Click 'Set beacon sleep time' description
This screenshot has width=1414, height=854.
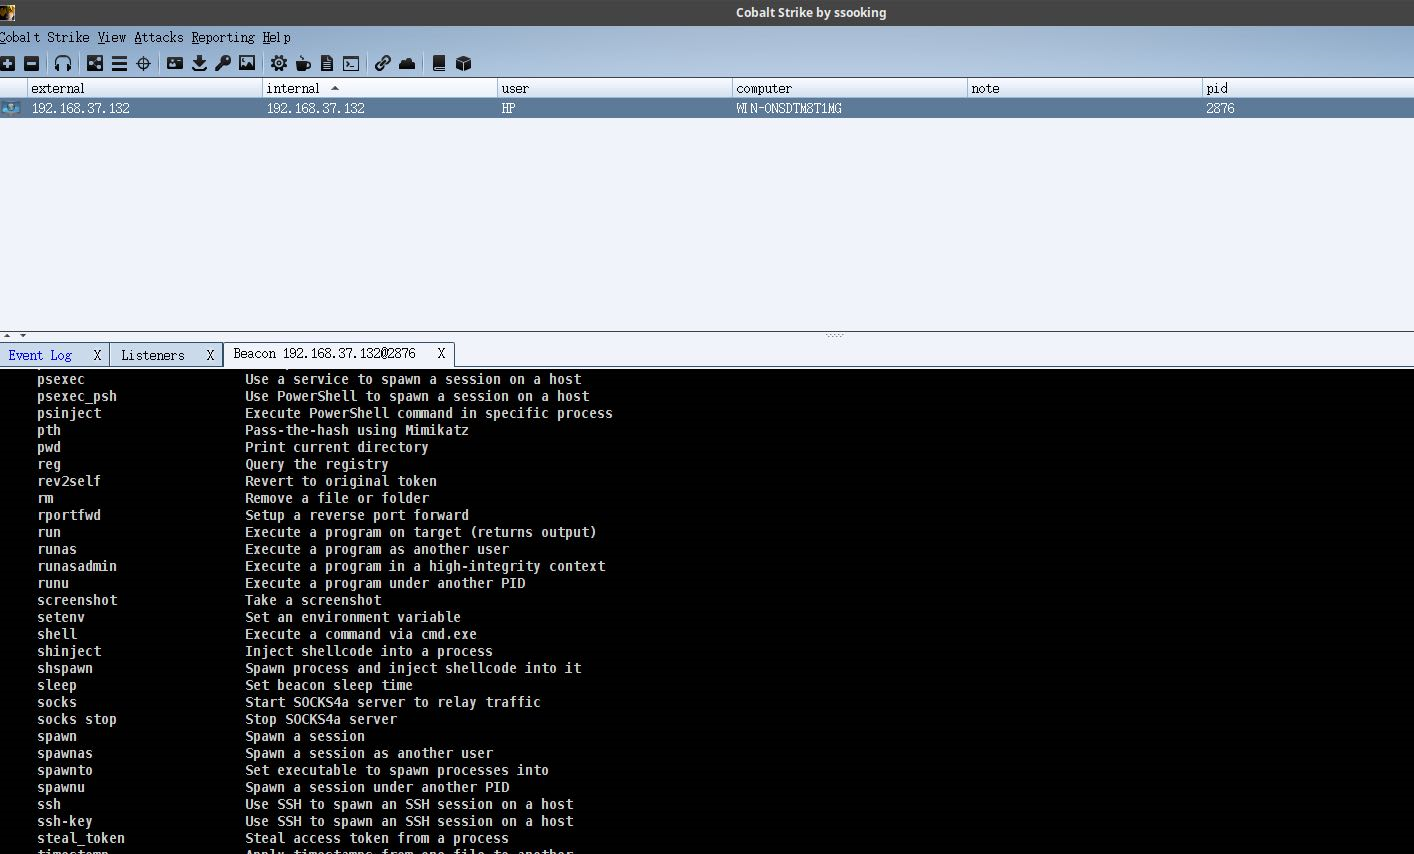coord(329,685)
